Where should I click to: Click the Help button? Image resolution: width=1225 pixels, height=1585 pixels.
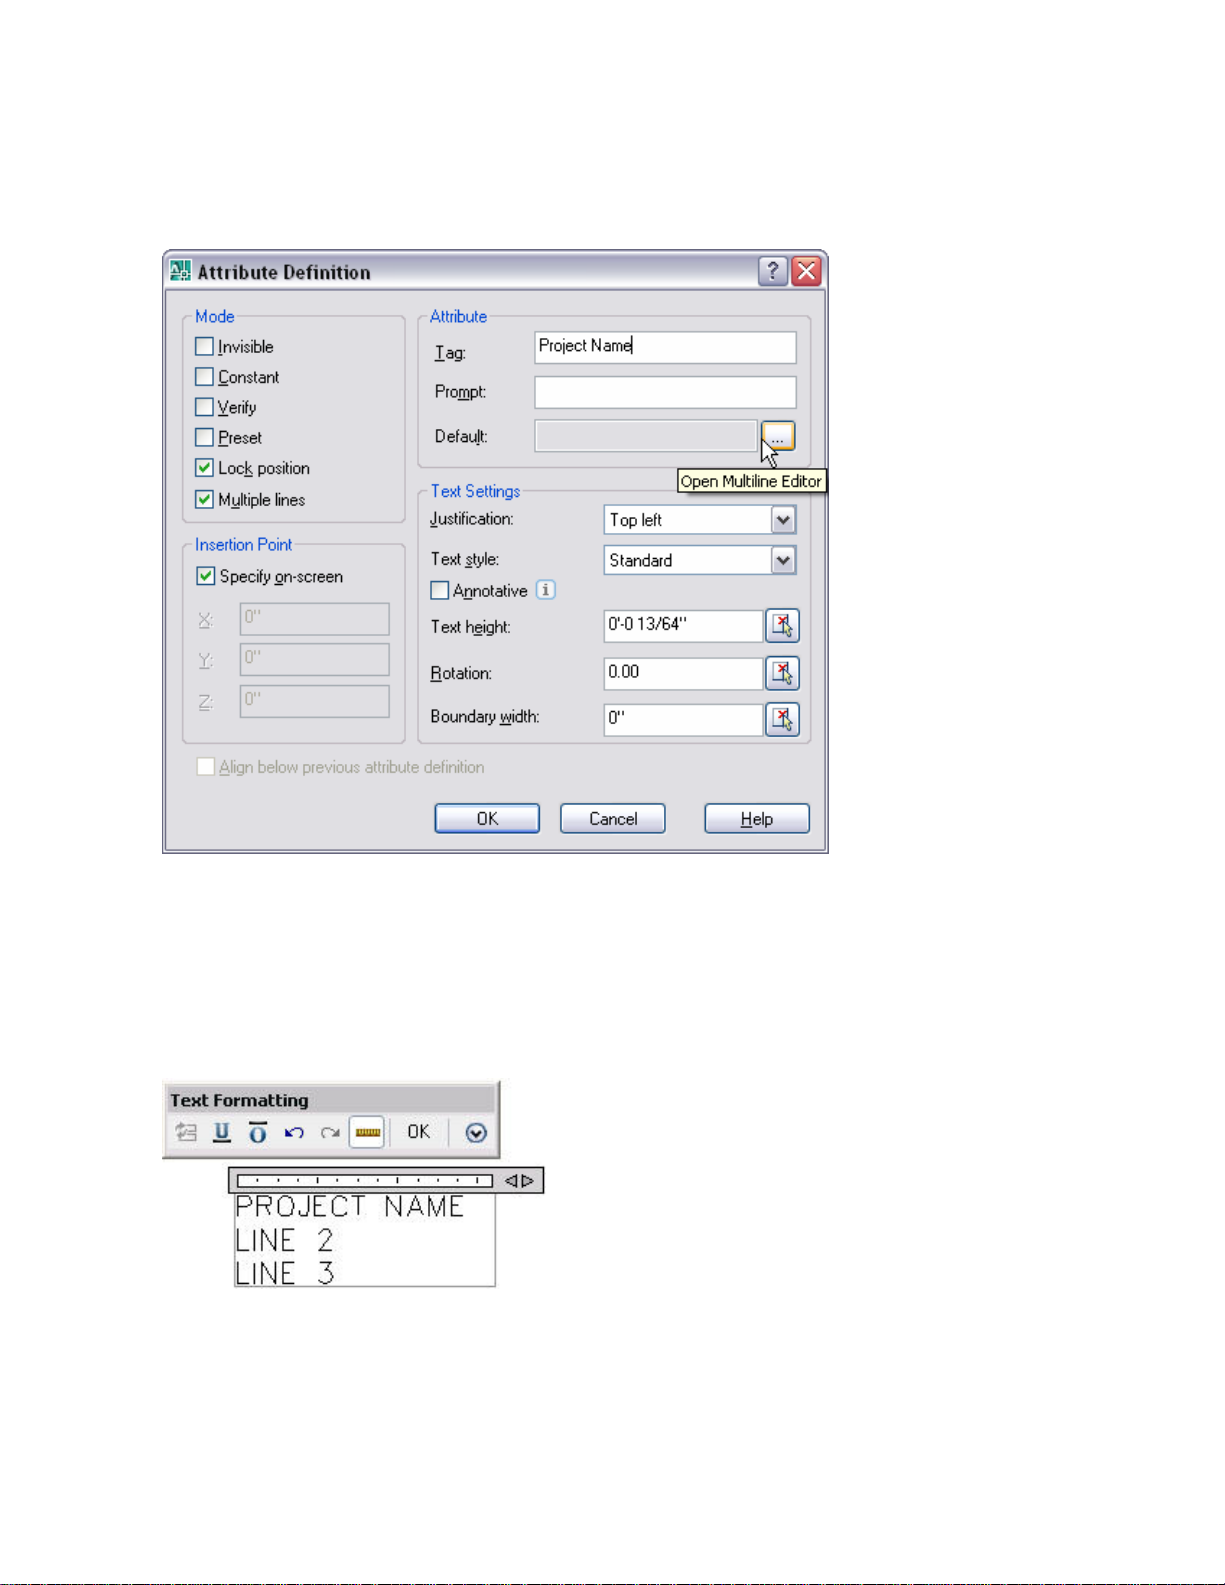pos(757,818)
